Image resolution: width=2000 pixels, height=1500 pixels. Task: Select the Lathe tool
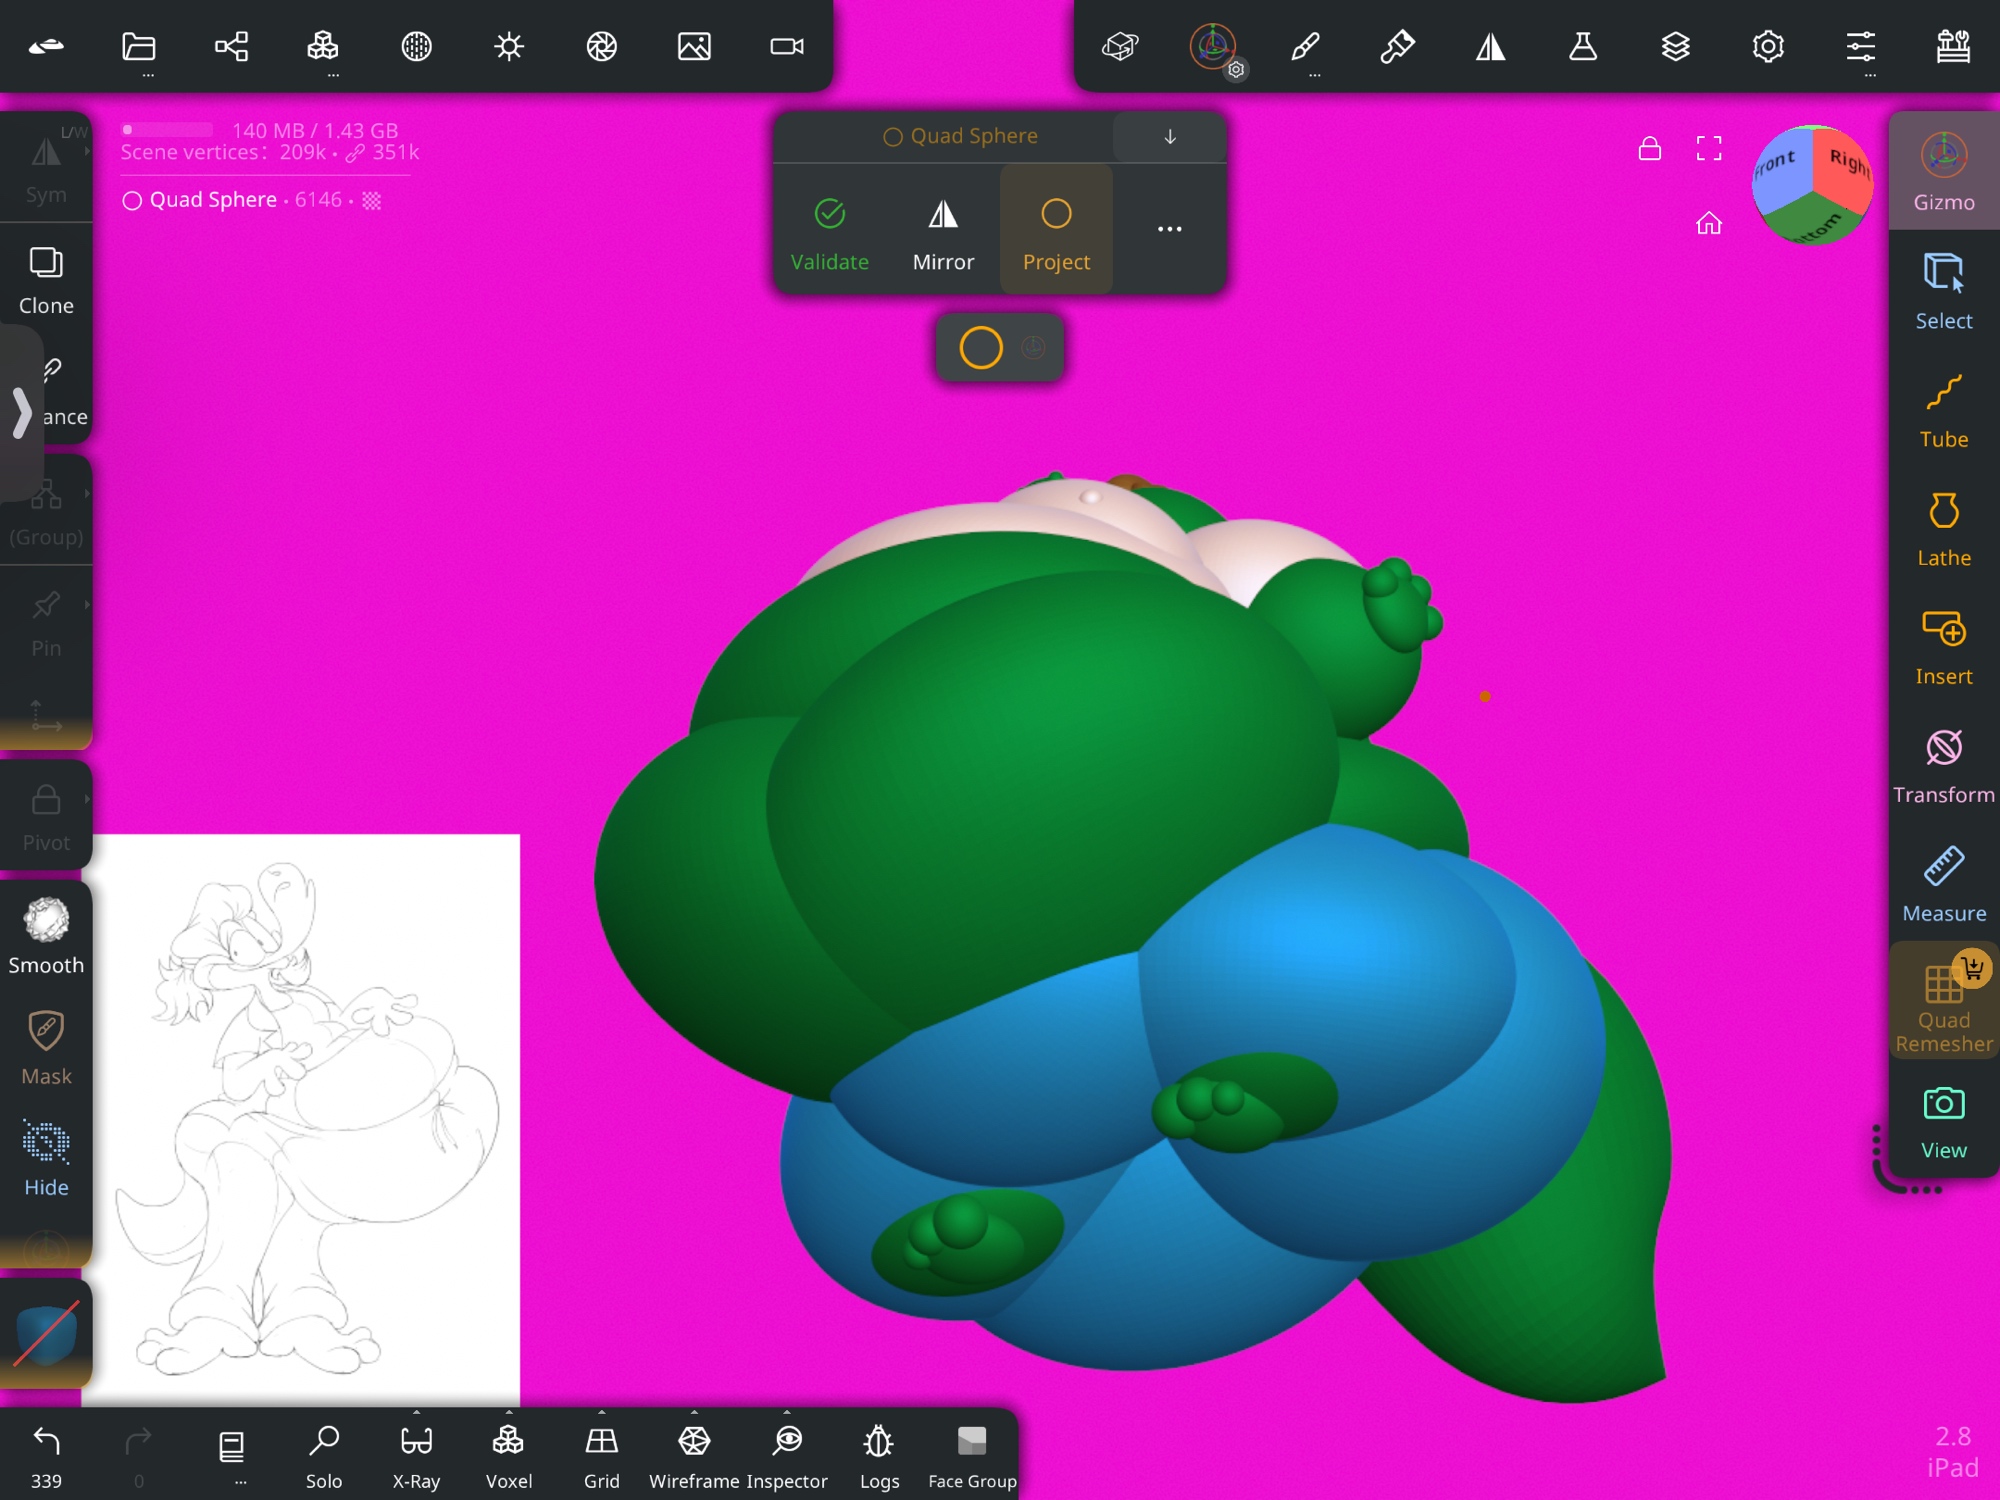pyautogui.click(x=1942, y=529)
